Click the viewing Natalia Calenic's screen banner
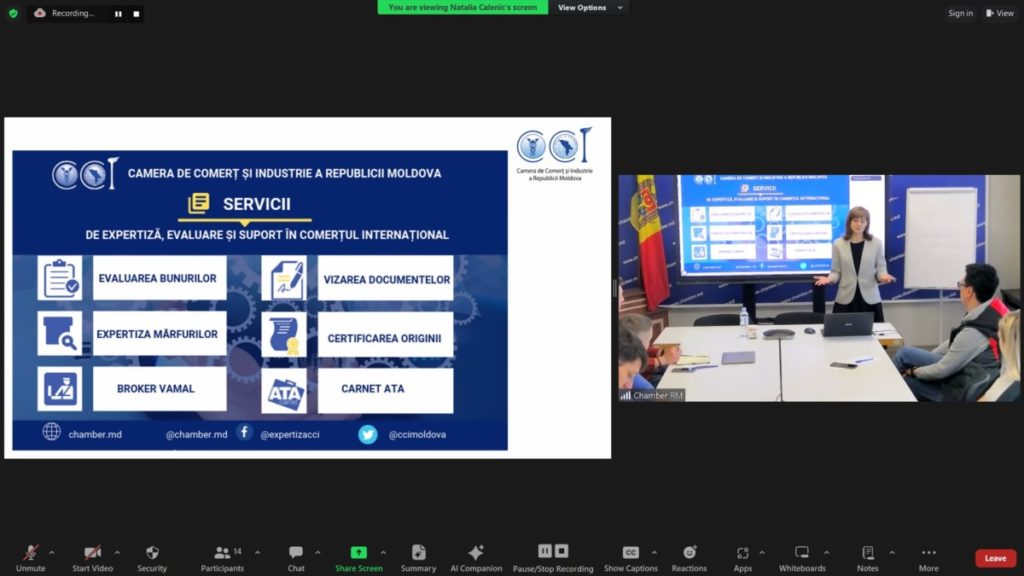The height and width of the screenshot is (576, 1024). point(462,7)
